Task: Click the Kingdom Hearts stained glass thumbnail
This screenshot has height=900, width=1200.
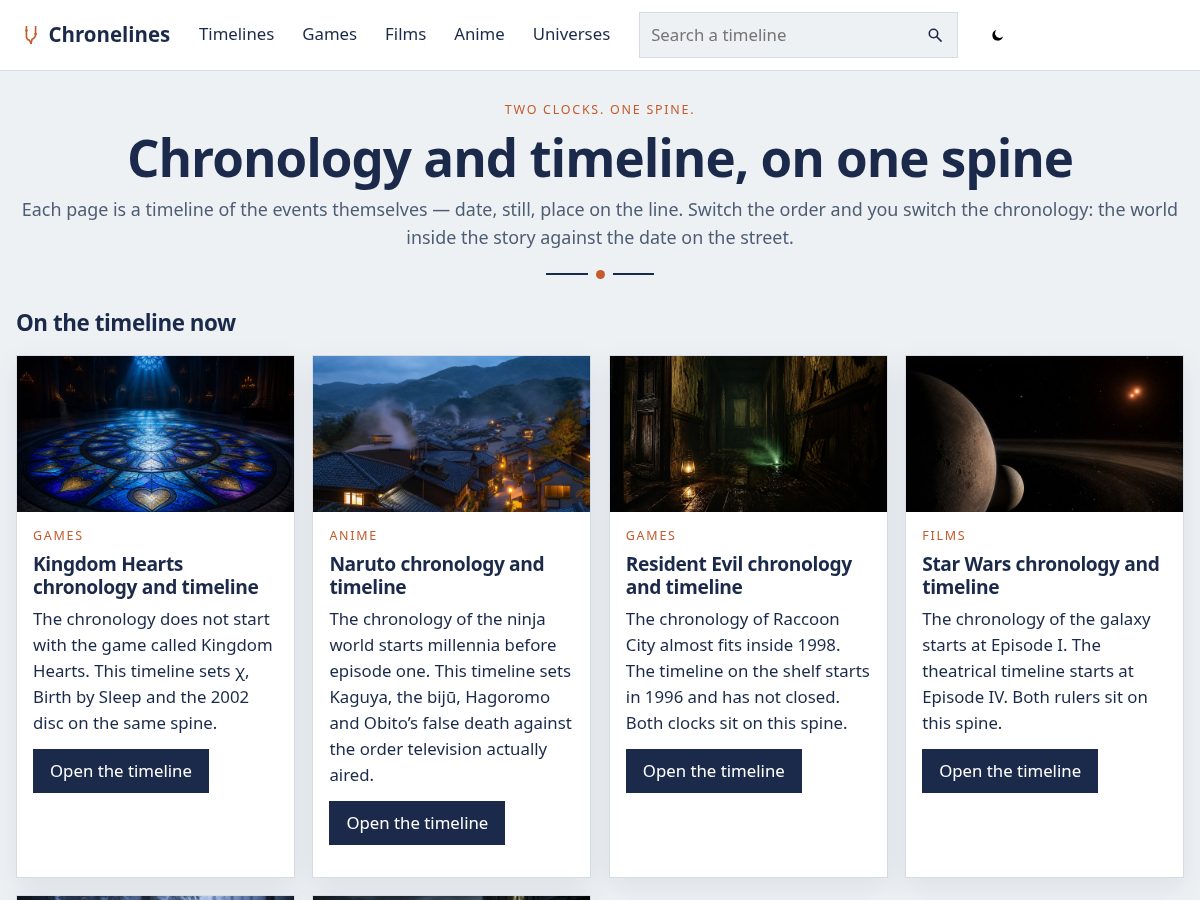Action: 155,434
